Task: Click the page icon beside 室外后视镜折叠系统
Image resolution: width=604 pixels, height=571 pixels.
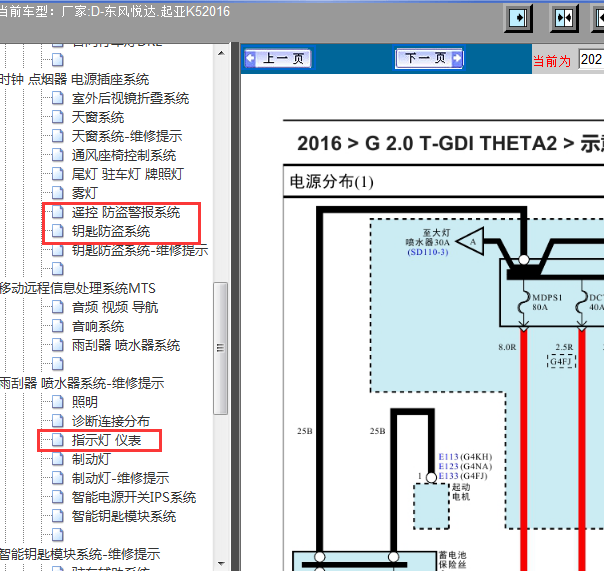Action: [58, 98]
